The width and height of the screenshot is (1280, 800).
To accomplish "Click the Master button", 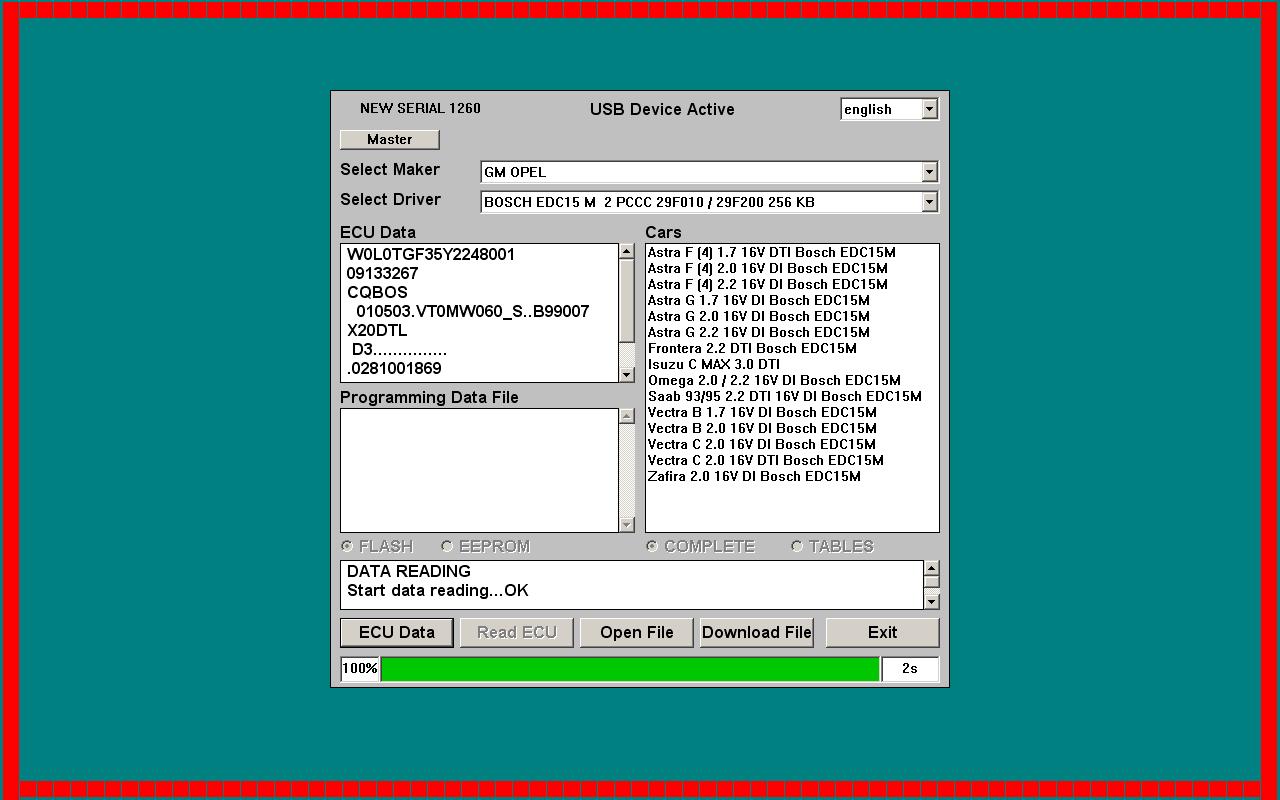I will tap(389, 139).
